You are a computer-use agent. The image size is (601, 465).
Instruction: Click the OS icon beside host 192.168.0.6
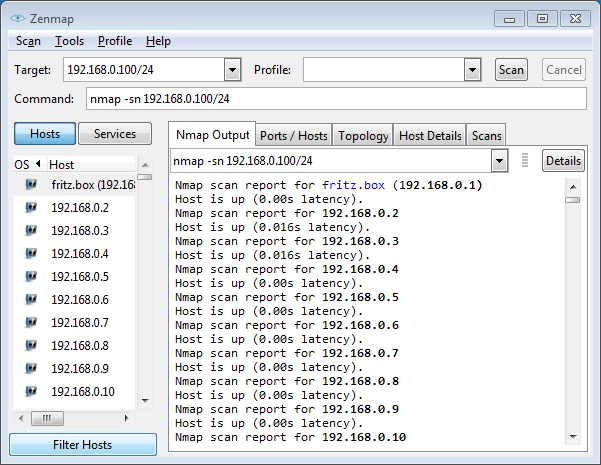(x=31, y=299)
